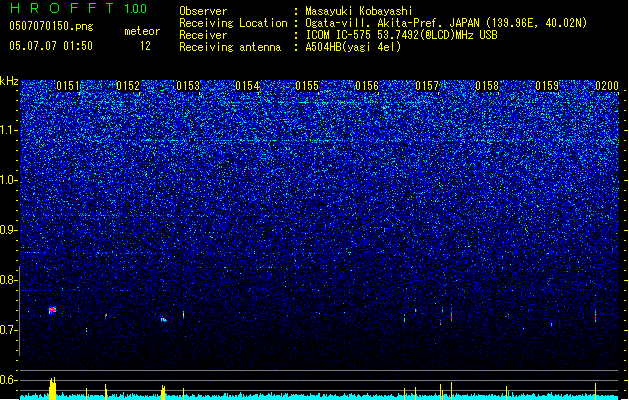Click the 'Receiver' field label
Screen dimensions: 629x400
coord(203,35)
